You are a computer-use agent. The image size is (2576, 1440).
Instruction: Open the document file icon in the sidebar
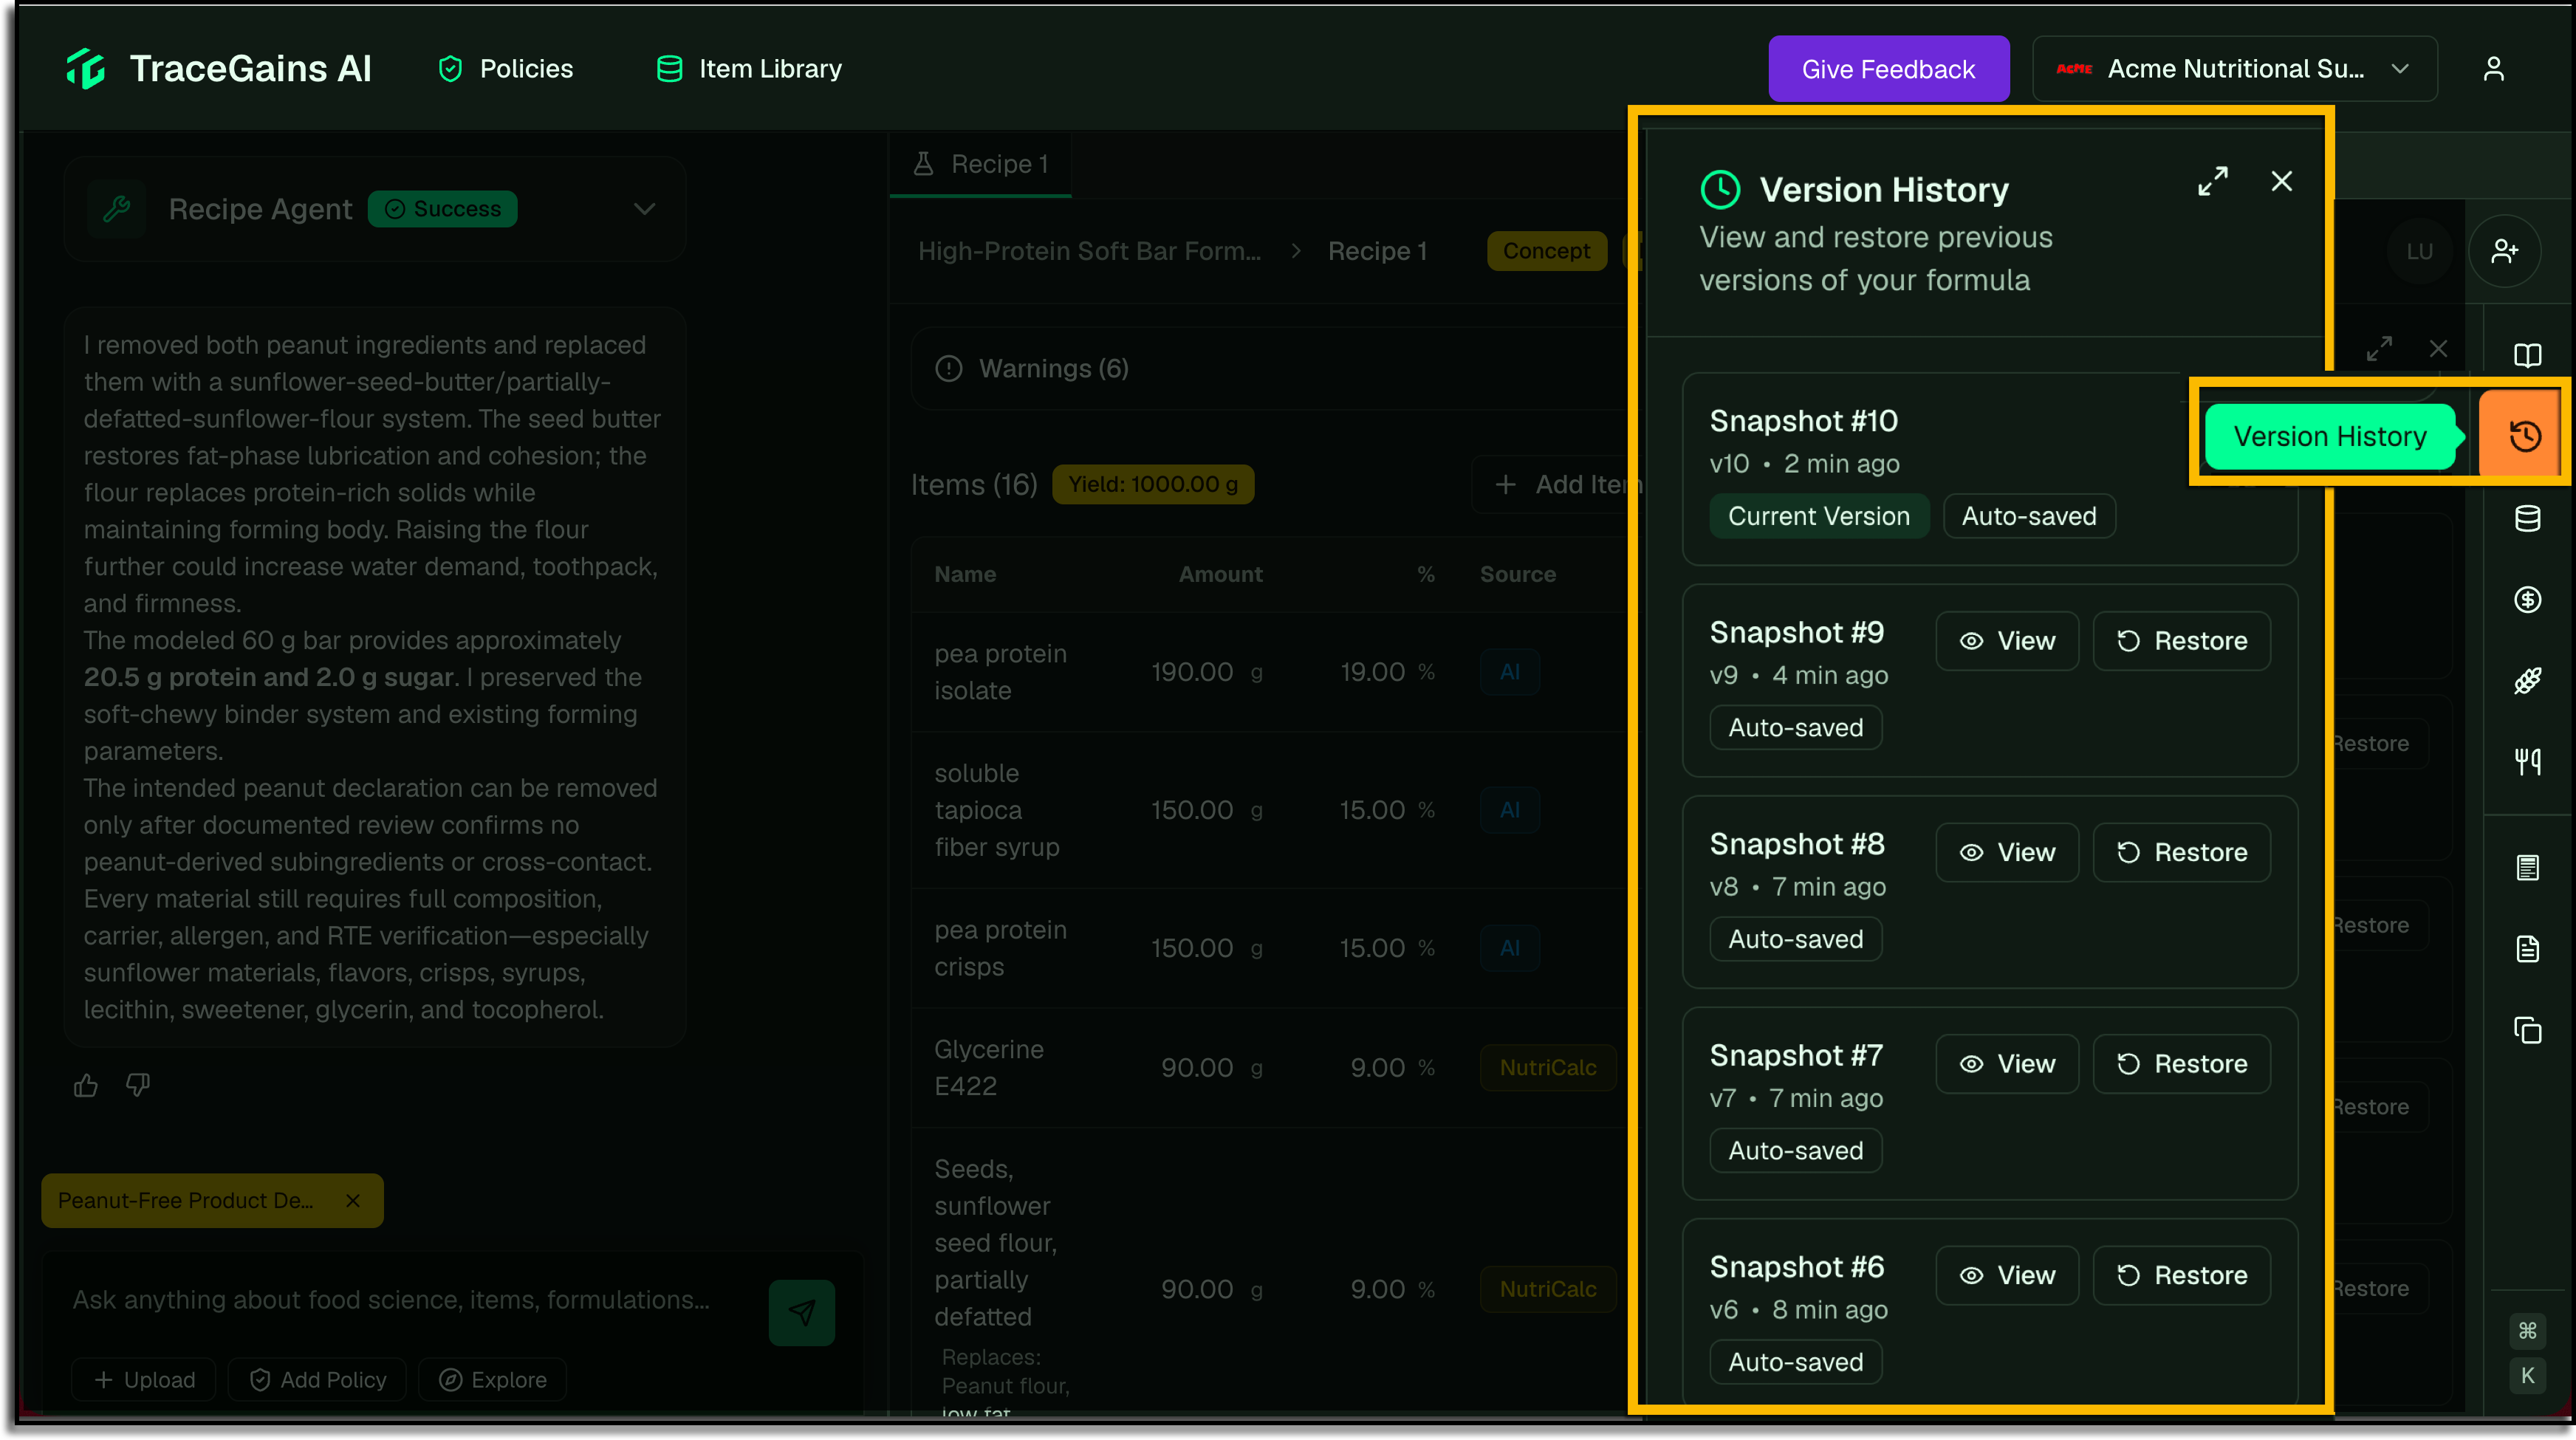tap(2528, 948)
